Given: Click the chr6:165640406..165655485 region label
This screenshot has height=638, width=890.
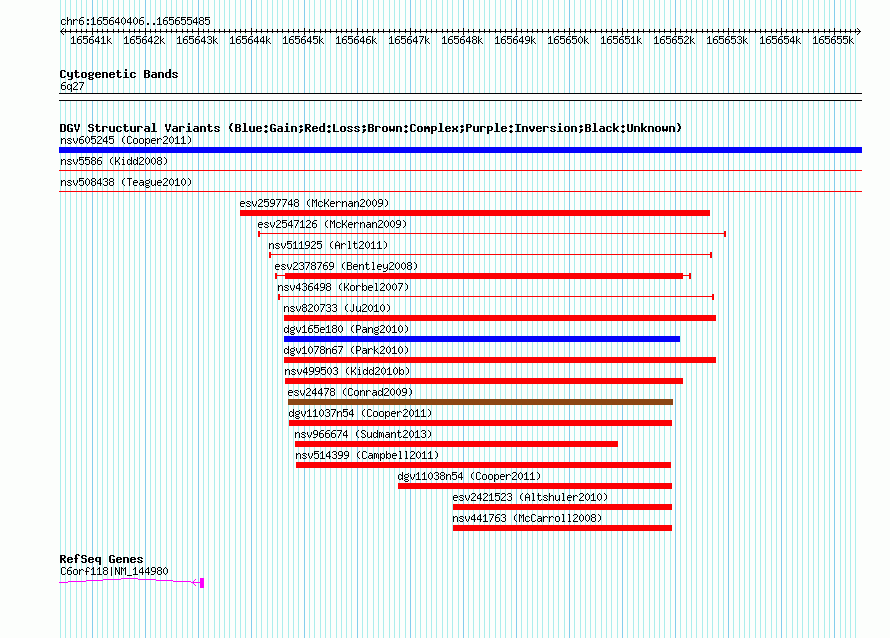Looking at the screenshot, I should pyautogui.click(x=135, y=21).
